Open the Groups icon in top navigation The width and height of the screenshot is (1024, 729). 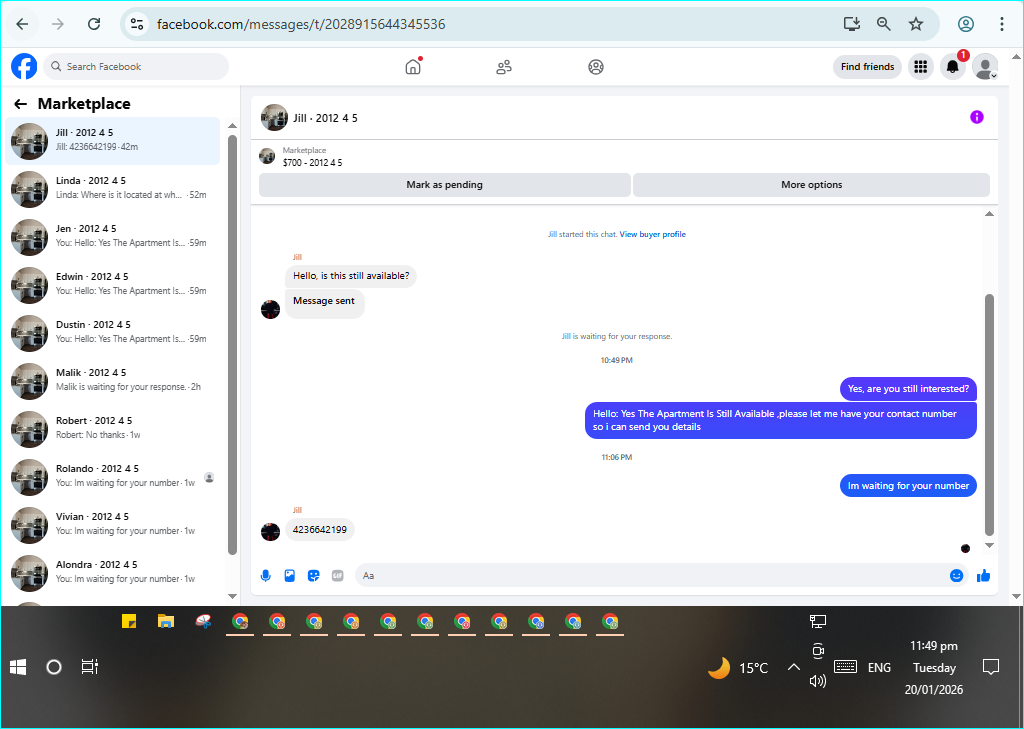point(596,67)
